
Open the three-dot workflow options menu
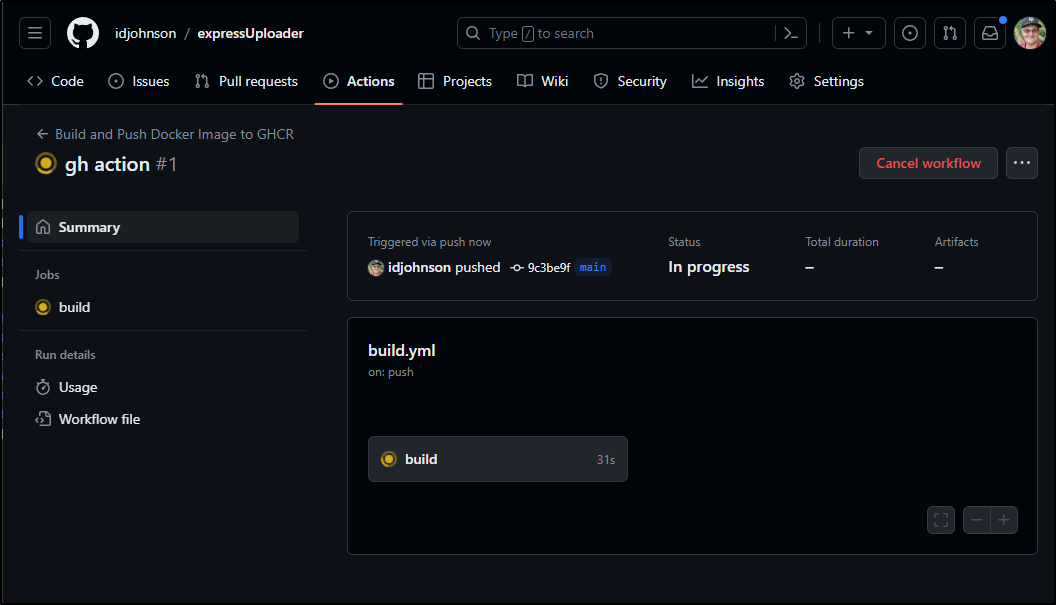(1022, 163)
